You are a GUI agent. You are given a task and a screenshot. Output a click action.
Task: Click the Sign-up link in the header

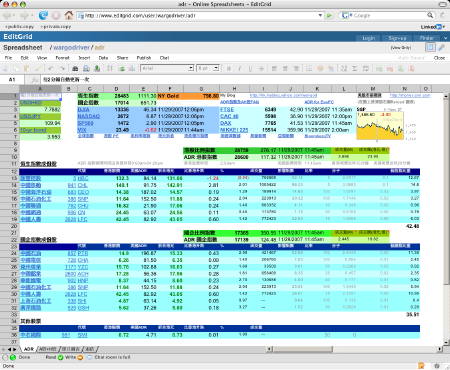[397, 38]
